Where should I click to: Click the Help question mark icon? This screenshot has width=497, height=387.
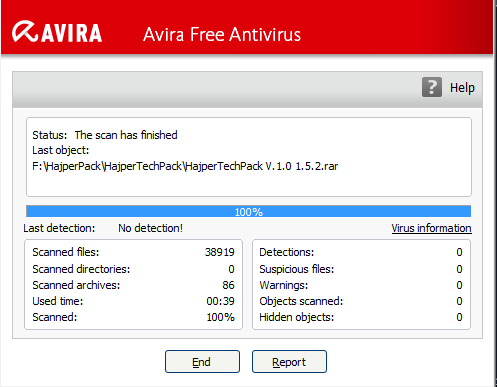[x=432, y=87]
